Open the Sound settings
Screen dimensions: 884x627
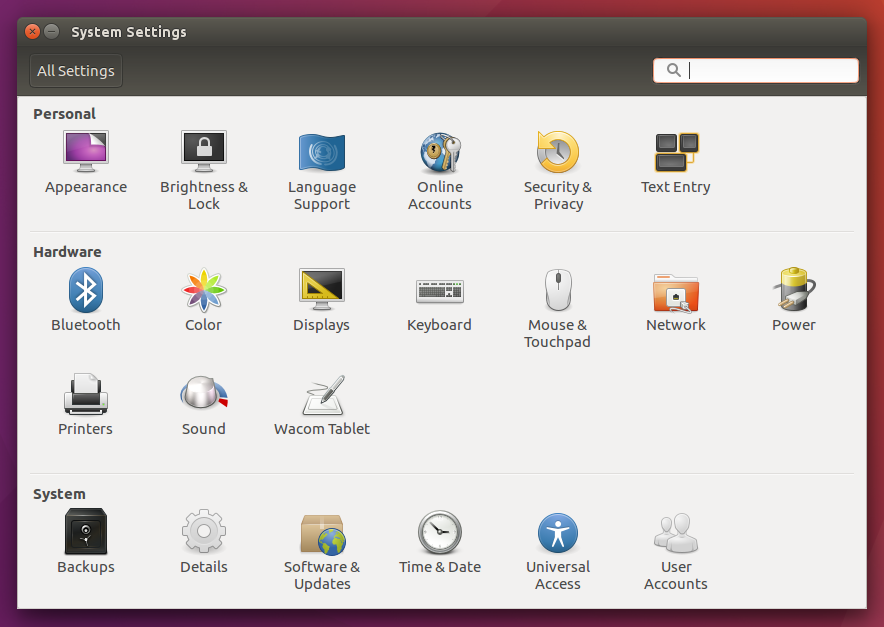[204, 395]
